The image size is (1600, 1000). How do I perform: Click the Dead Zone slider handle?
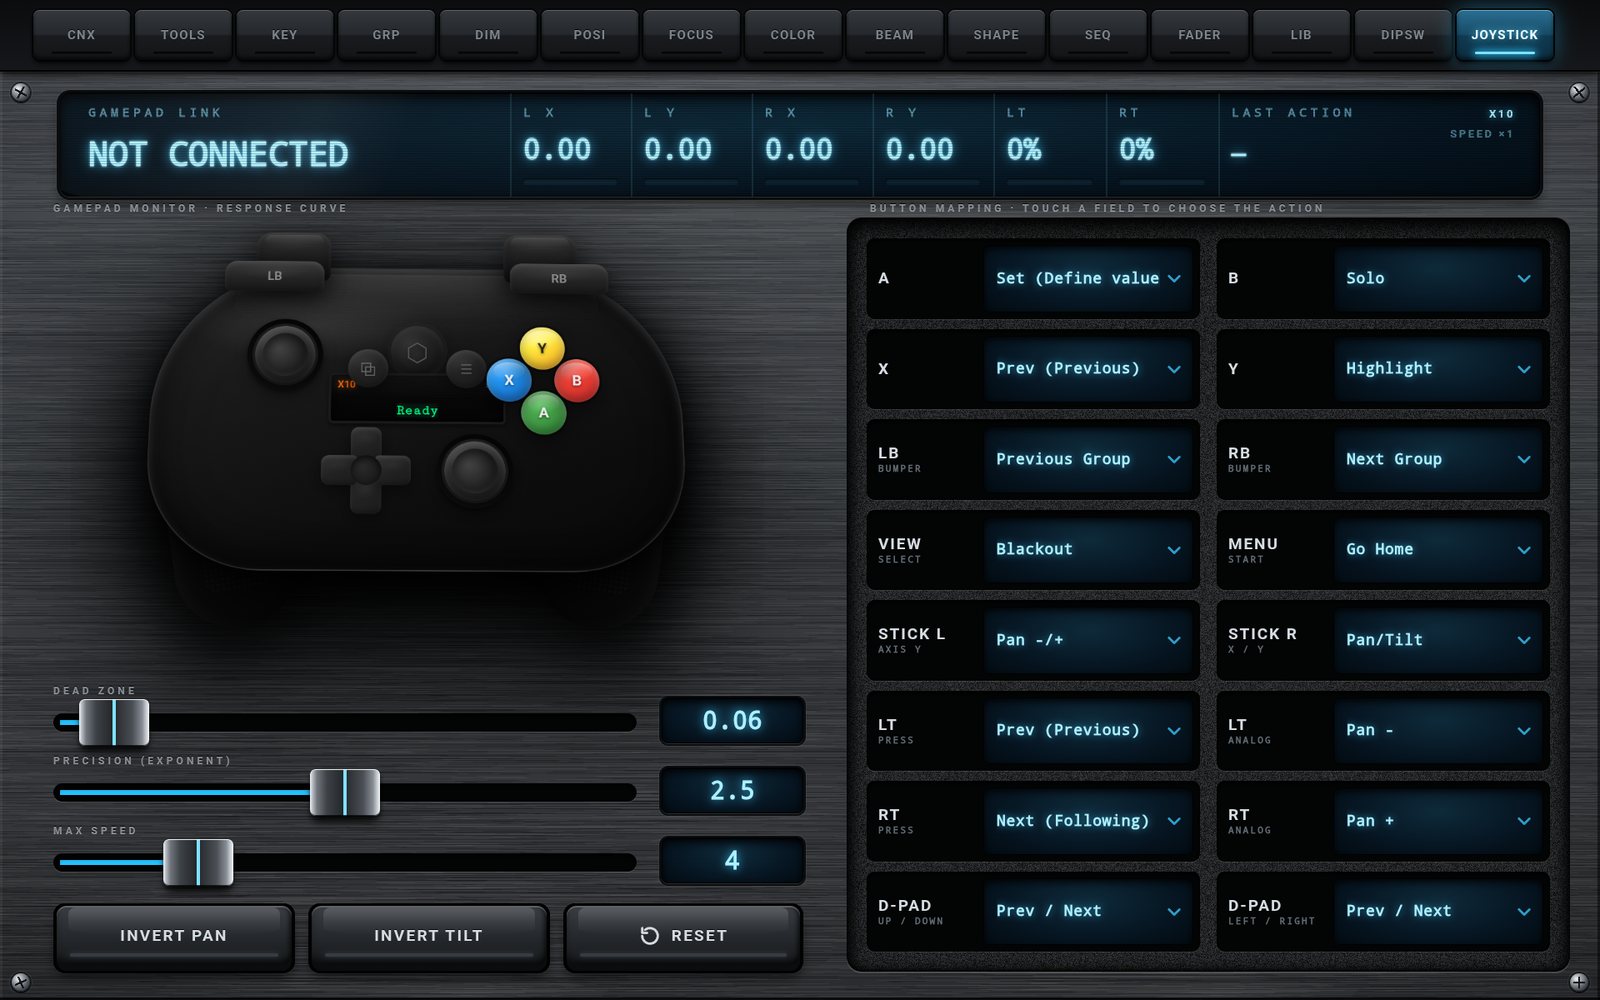(x=114, y=722)
